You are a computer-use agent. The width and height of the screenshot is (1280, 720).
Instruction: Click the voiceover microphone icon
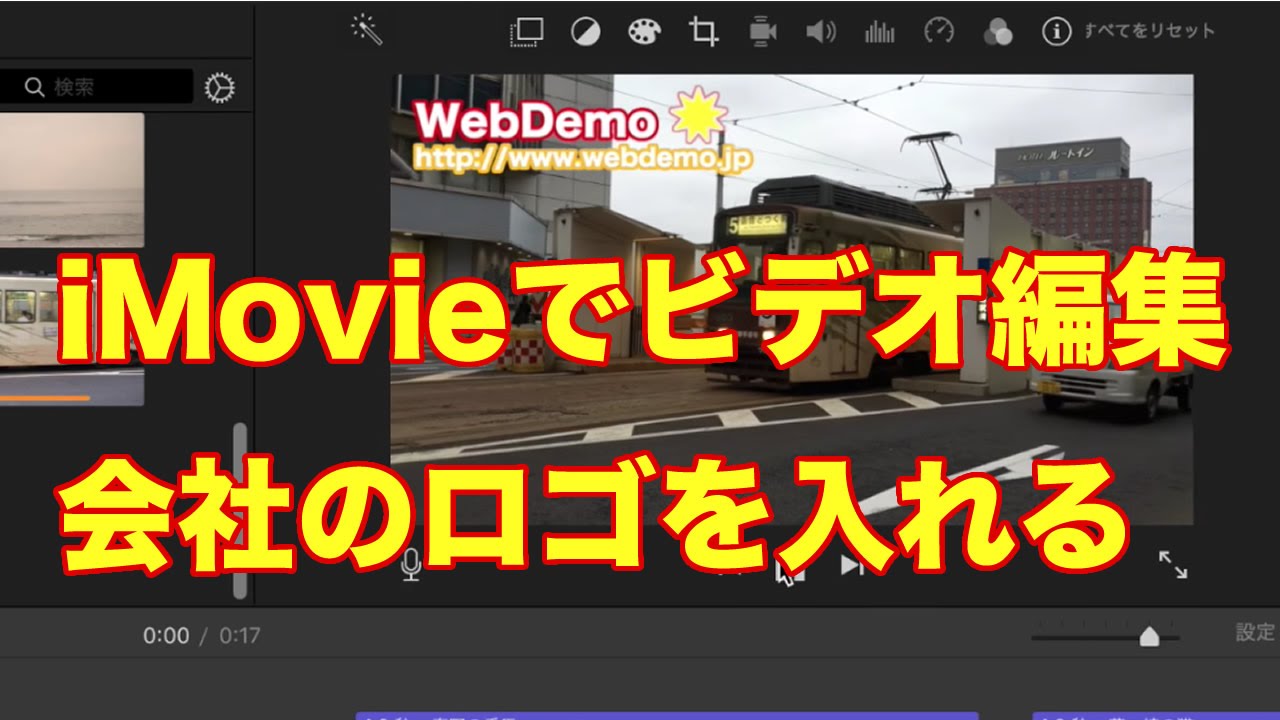coord(411,567)
